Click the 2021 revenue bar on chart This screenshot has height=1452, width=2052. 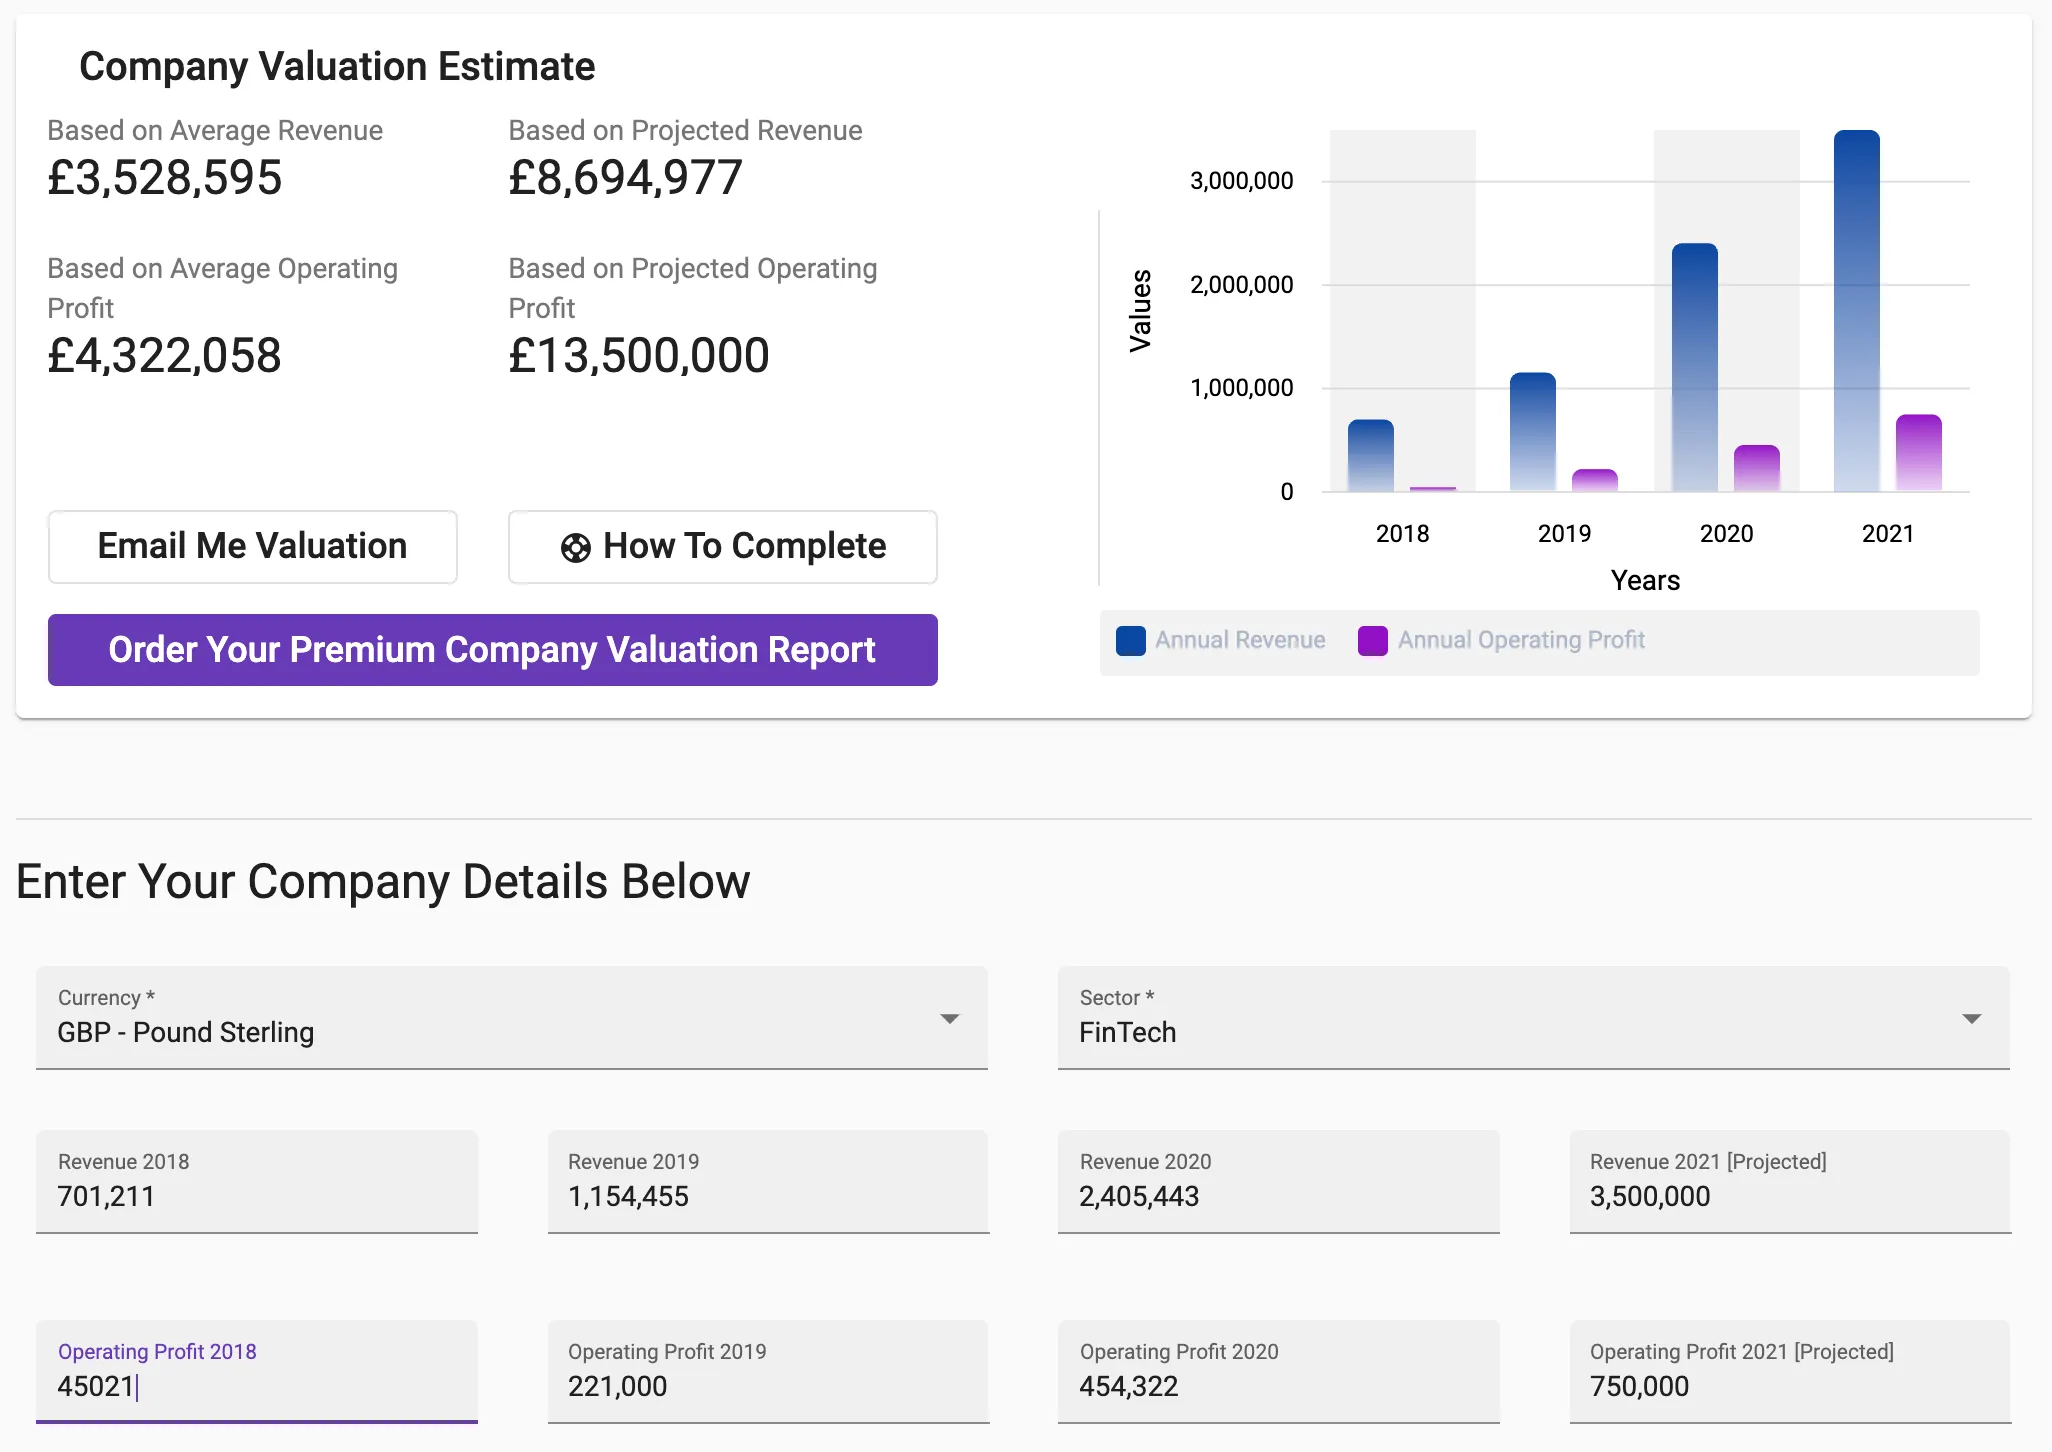(1858, 300)
